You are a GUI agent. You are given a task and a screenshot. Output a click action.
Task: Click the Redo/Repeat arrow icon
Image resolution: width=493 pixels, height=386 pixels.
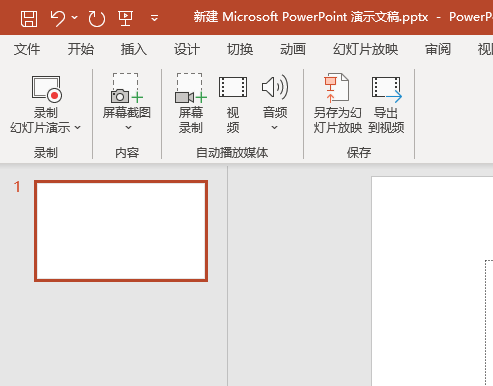(97, 18)
